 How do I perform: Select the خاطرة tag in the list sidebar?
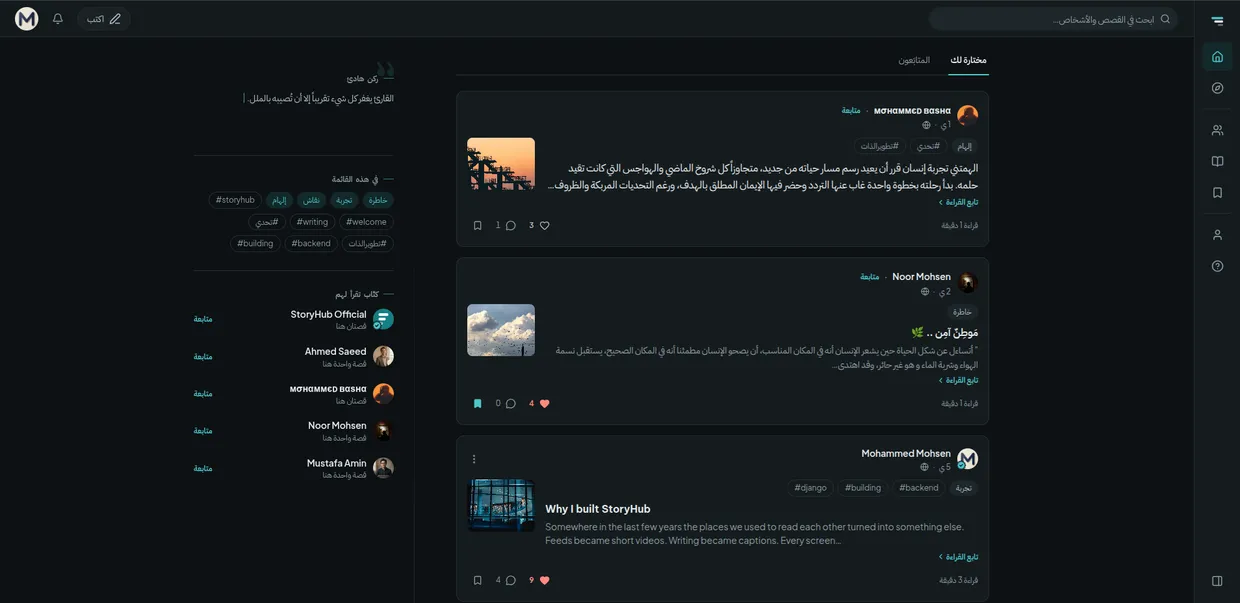pos(378,200)
